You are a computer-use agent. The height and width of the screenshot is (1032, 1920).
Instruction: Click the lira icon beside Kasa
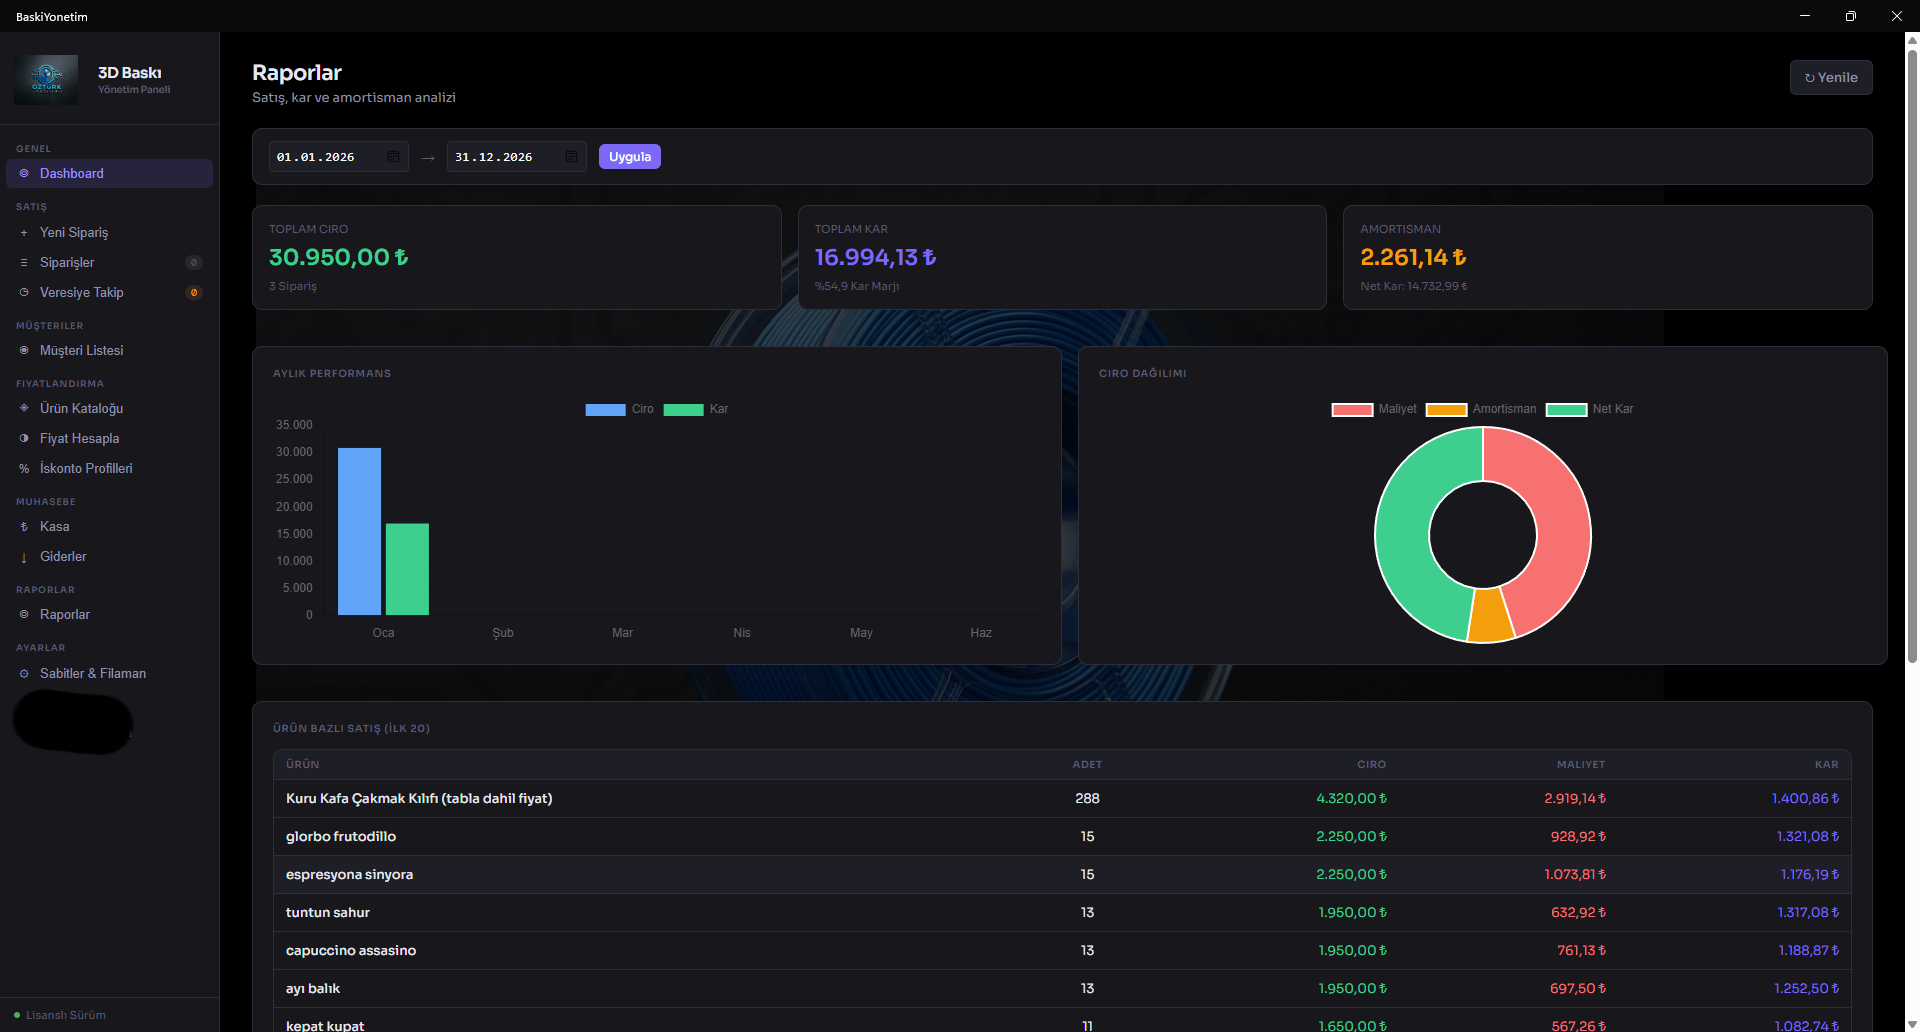pos(24,526)
